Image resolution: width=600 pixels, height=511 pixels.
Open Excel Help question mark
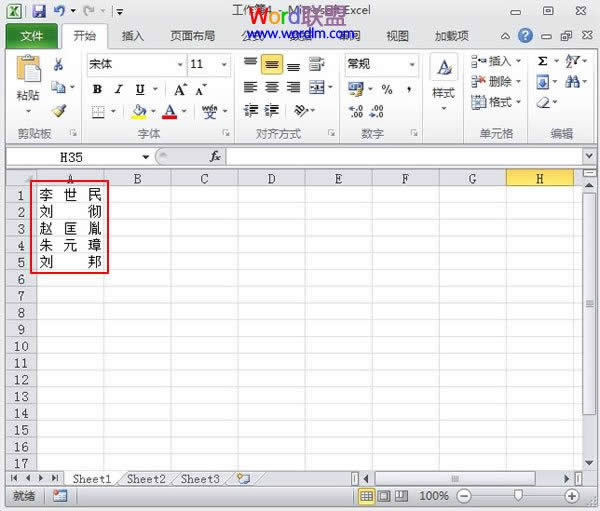pos(525,36)
